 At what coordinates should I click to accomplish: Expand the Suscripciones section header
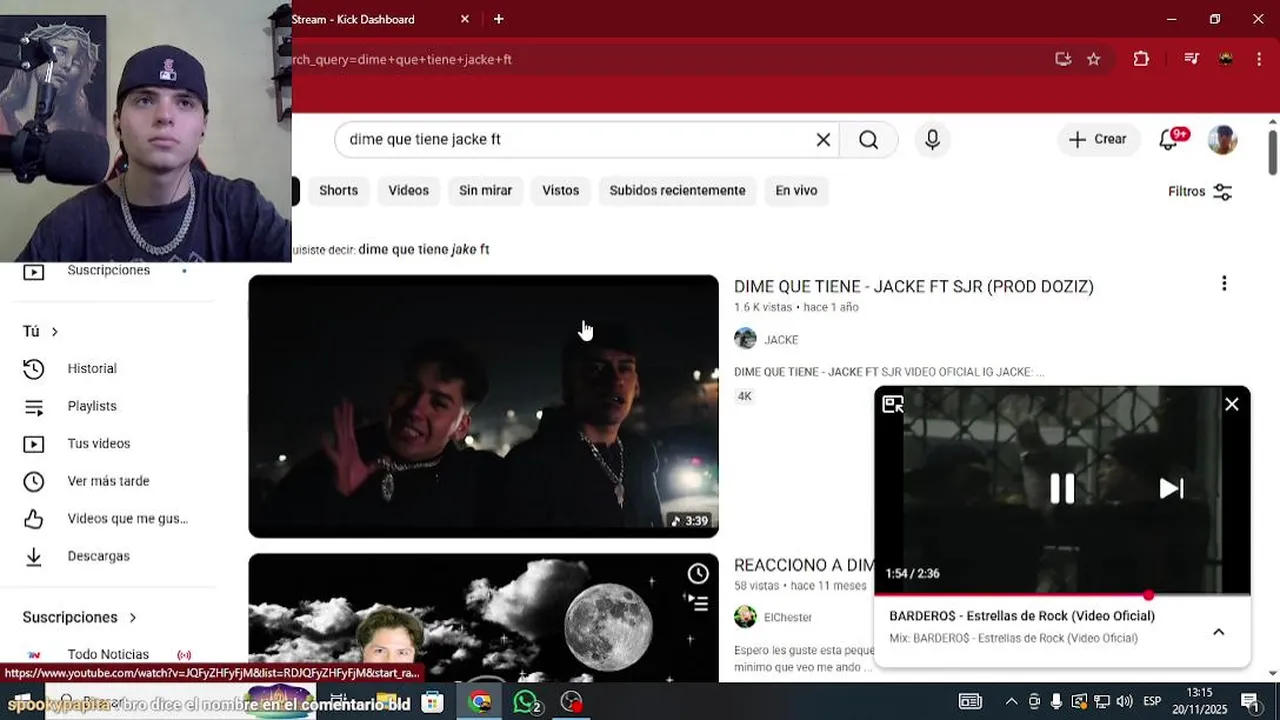(x=80, y=617)
